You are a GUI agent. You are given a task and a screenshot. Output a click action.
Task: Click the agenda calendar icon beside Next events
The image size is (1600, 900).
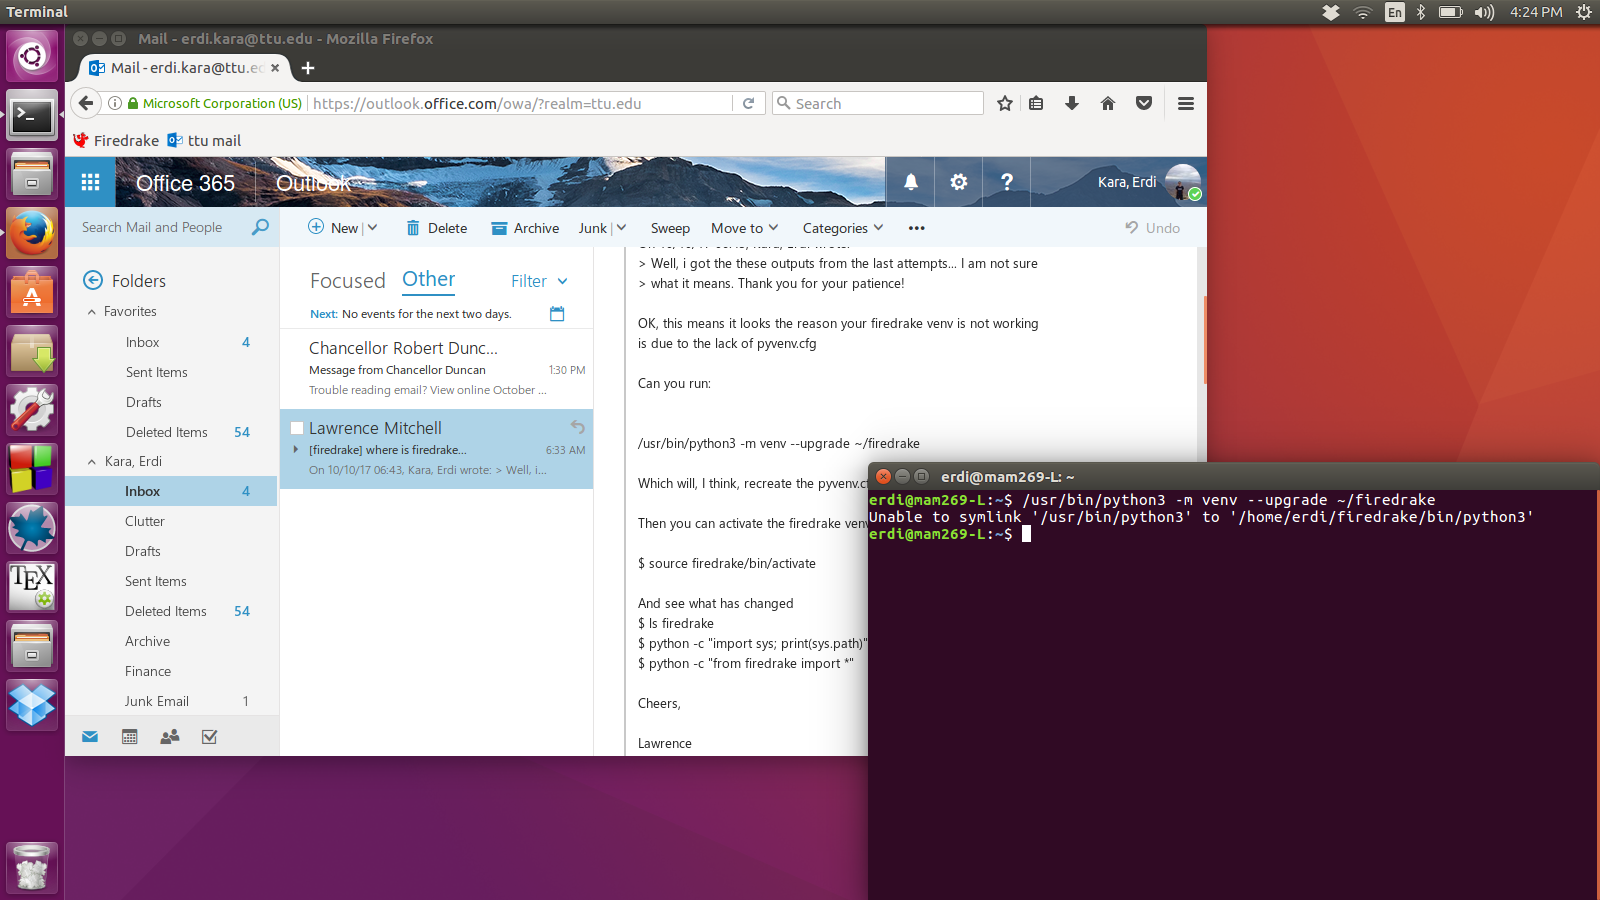(557, 314)
